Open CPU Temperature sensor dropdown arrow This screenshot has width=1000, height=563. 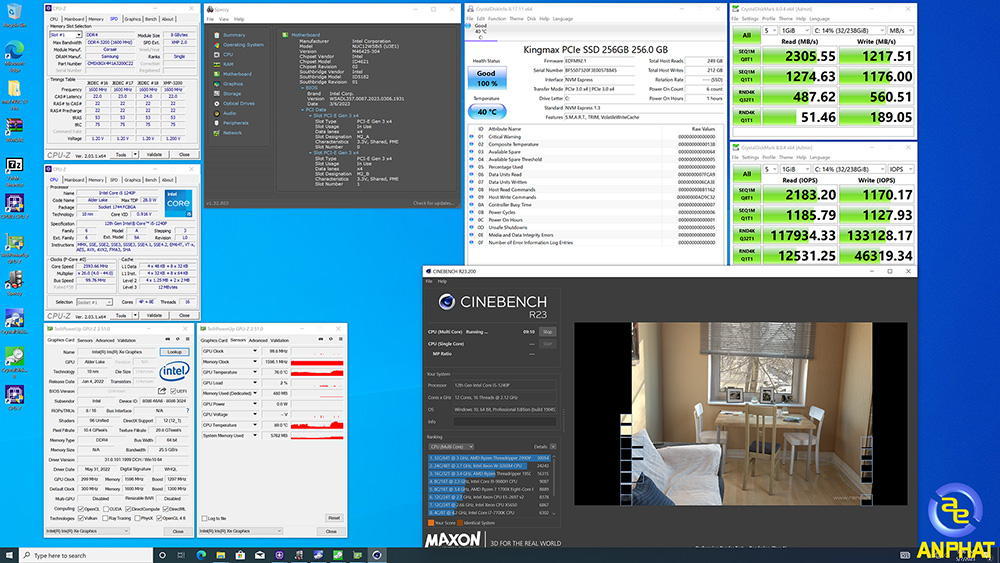255,425
